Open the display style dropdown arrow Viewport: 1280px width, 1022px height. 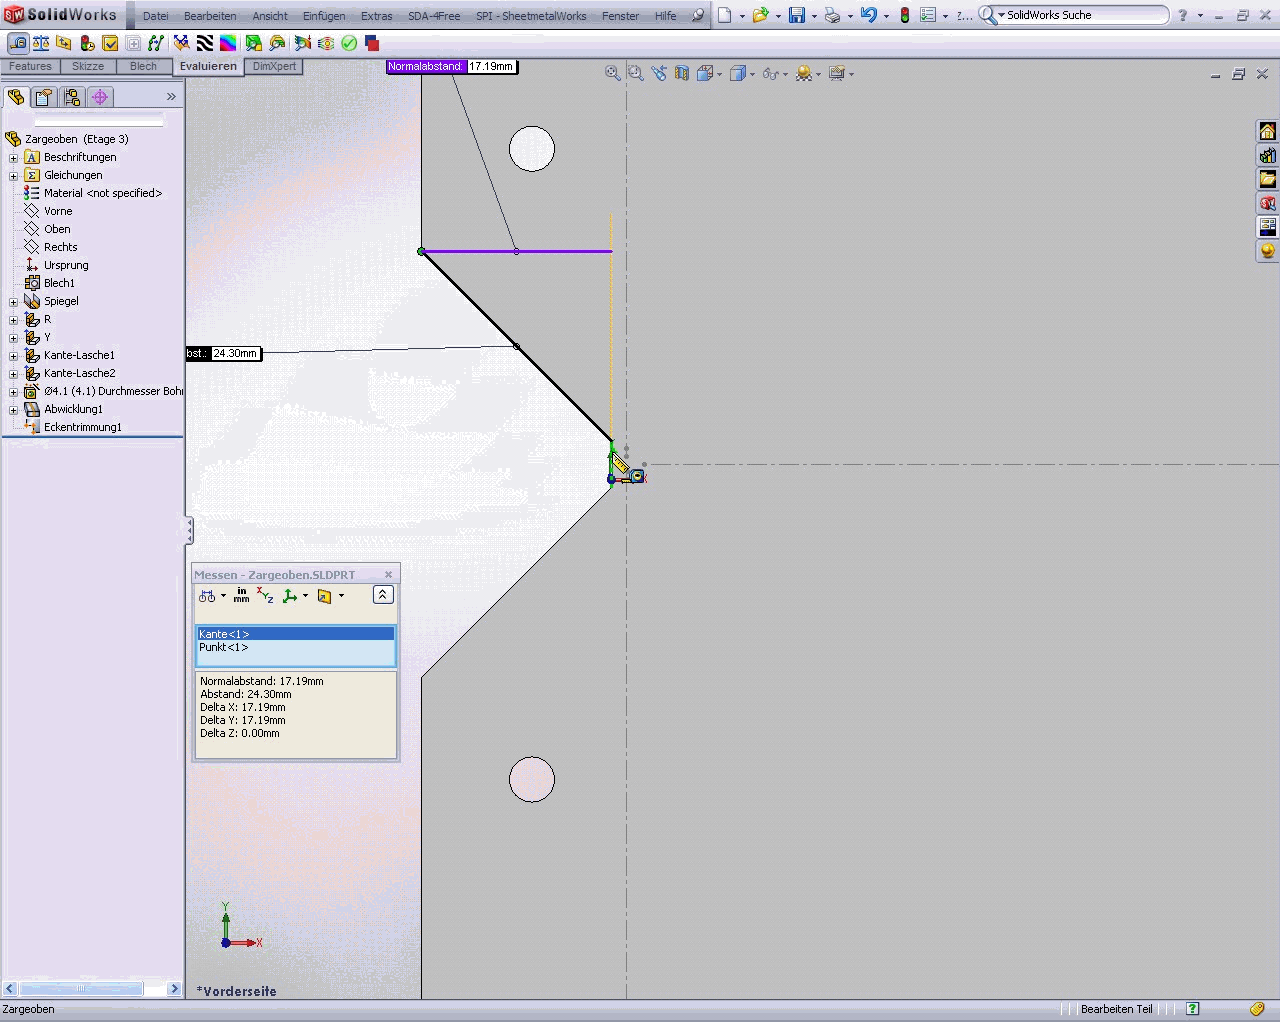pyautogui.click(x=752, y=74)
